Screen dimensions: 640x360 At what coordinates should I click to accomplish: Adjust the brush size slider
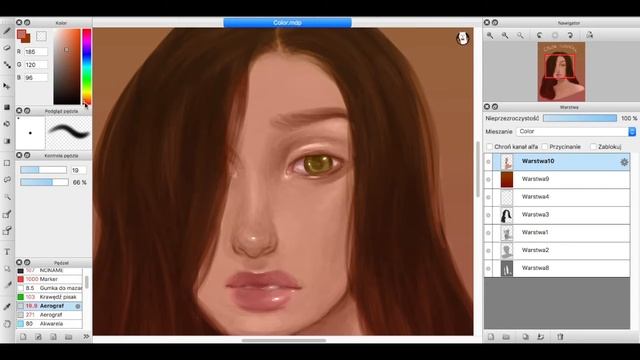43,170
